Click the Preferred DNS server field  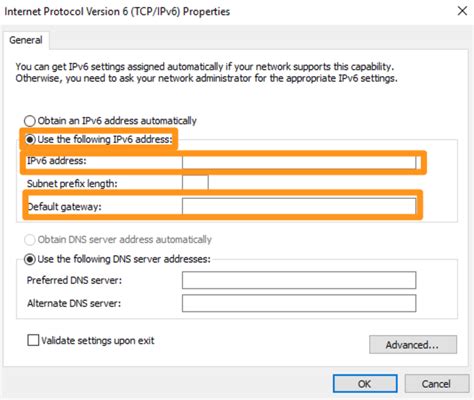pyautogui.click(x=299, y=280)
